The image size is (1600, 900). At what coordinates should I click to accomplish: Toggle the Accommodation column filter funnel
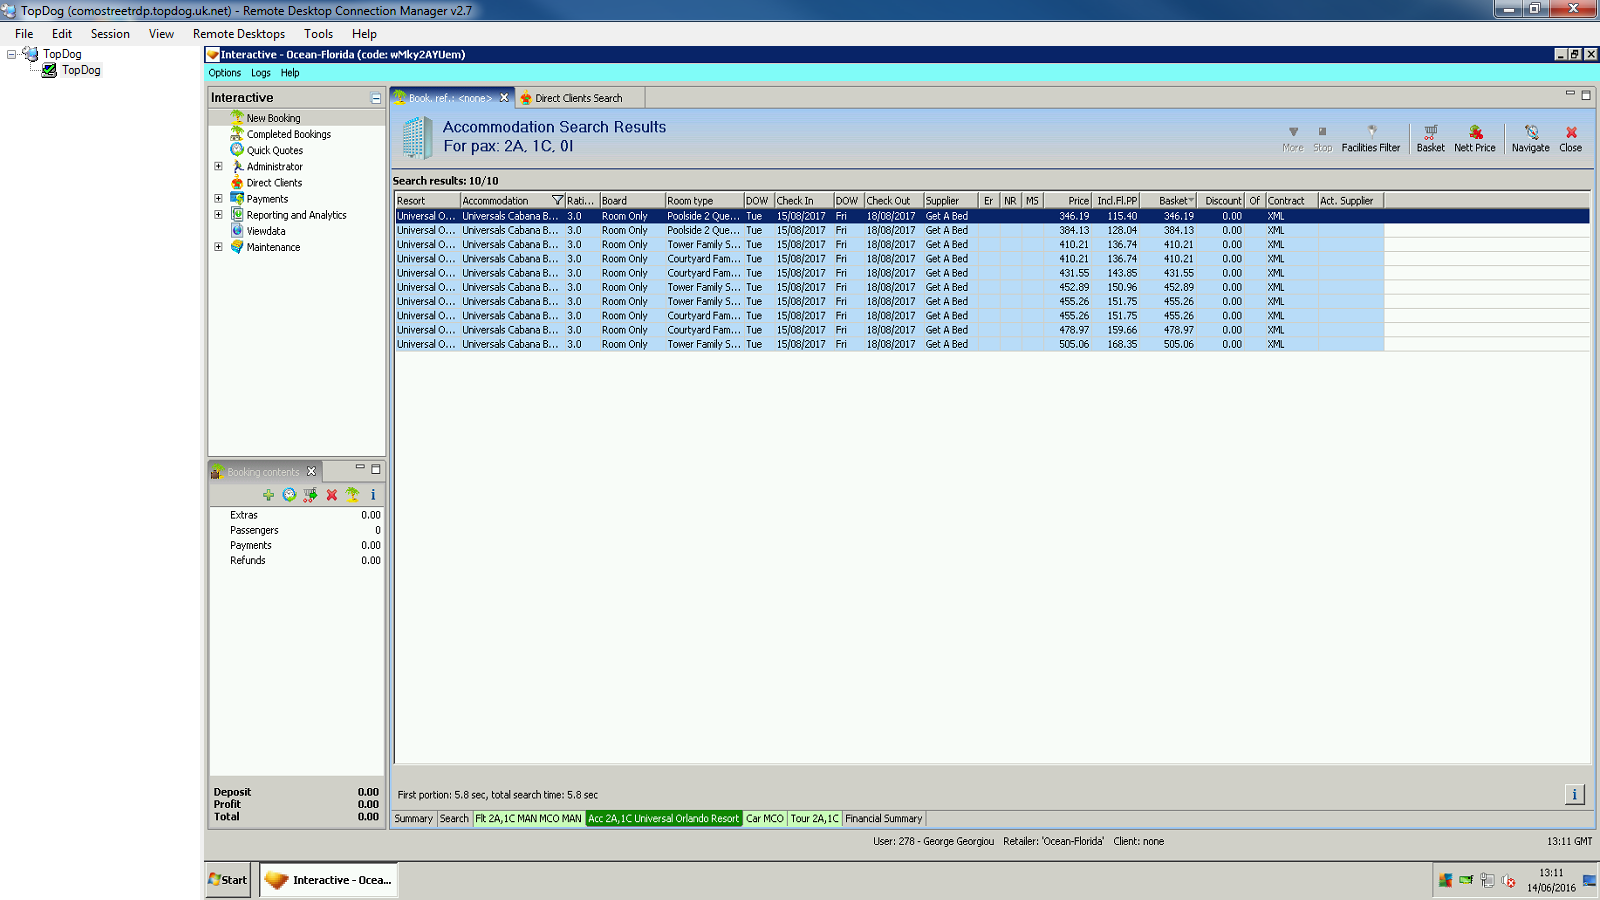557,201
